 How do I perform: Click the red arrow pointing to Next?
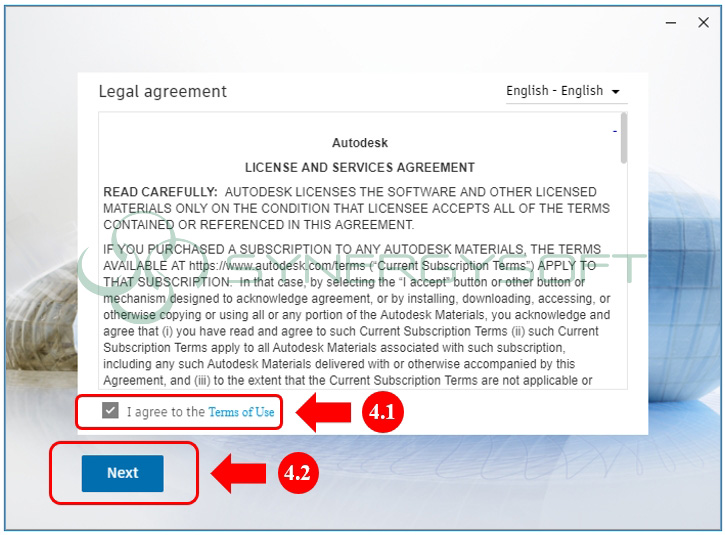(240, 474)
